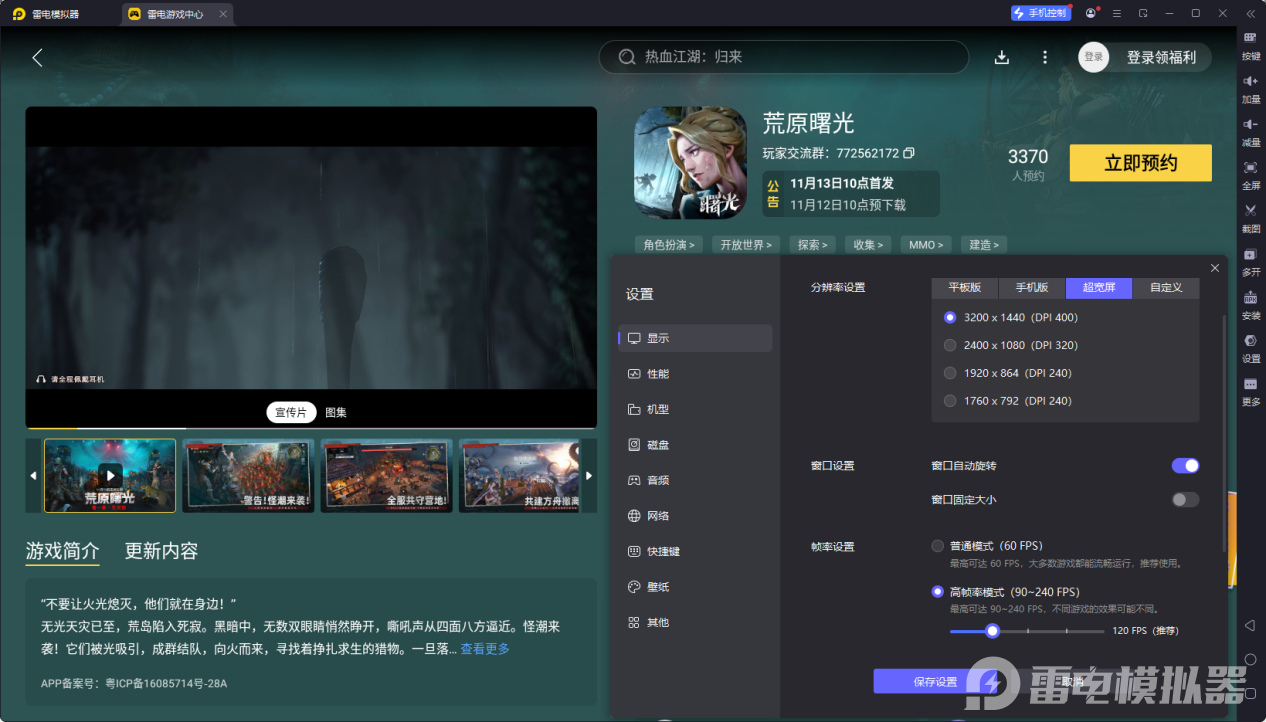The height and width of the screenshot is (722, 1266).
Task: Install an APK using the 安装 icon
Action: [x=1251, y=305]
